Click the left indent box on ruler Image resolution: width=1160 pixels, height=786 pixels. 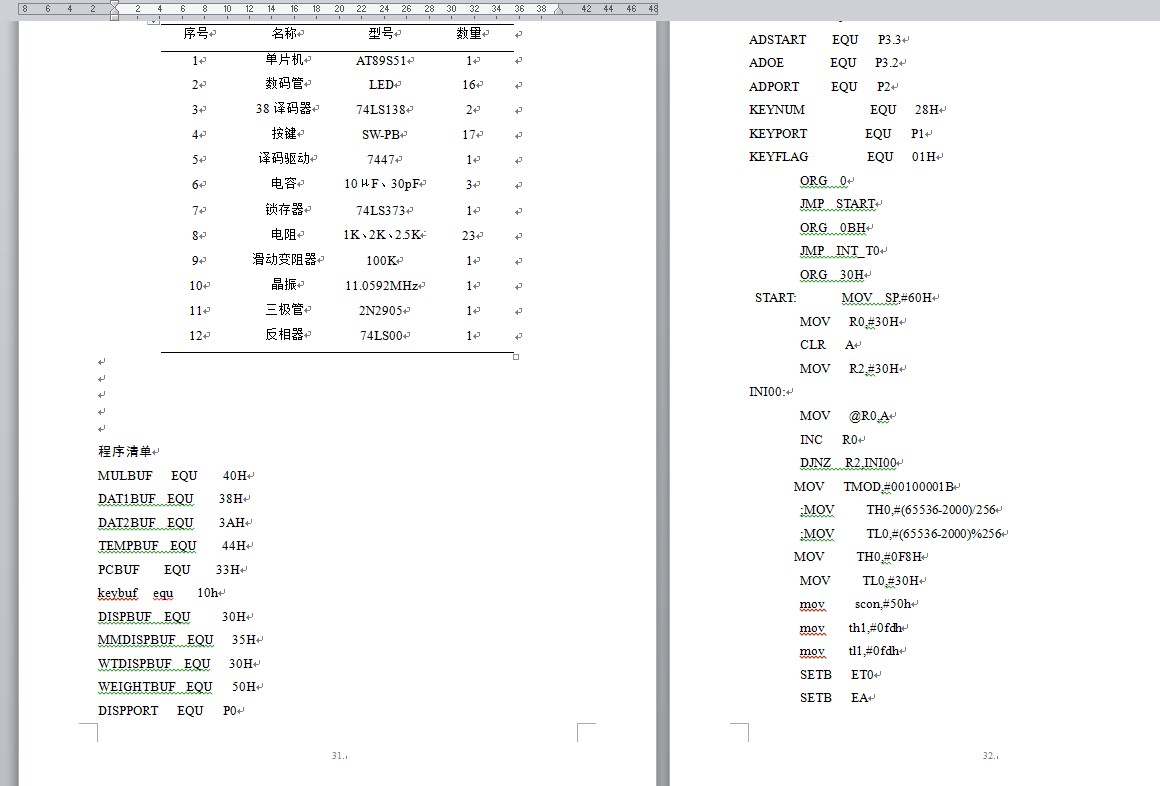[x=115, y=17]
